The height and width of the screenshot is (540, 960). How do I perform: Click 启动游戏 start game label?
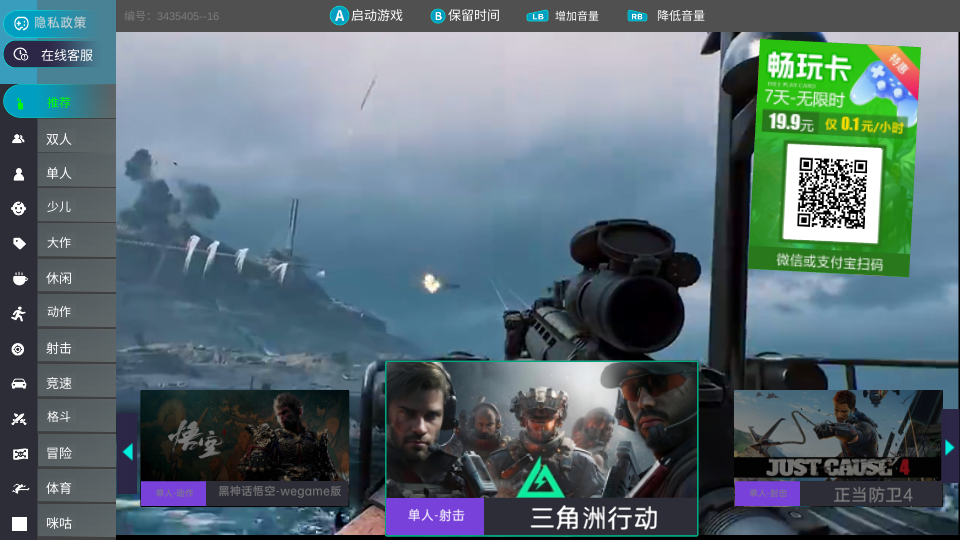(377, 16)
